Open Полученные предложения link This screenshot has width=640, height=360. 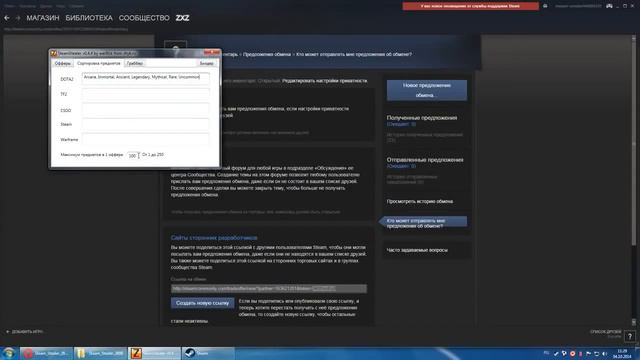coord(422,118)
